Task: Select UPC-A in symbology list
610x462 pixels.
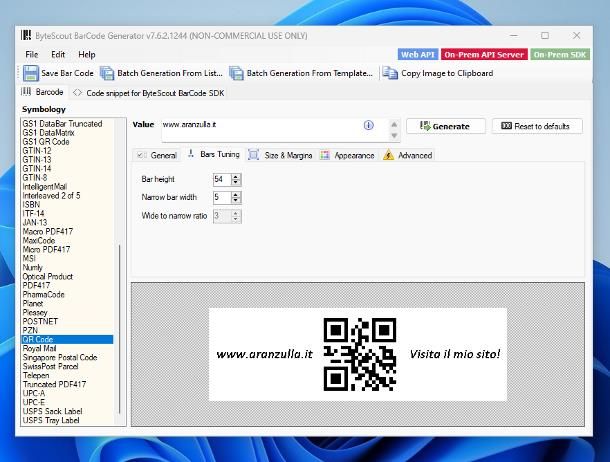Action: click(x=33, y=393)
